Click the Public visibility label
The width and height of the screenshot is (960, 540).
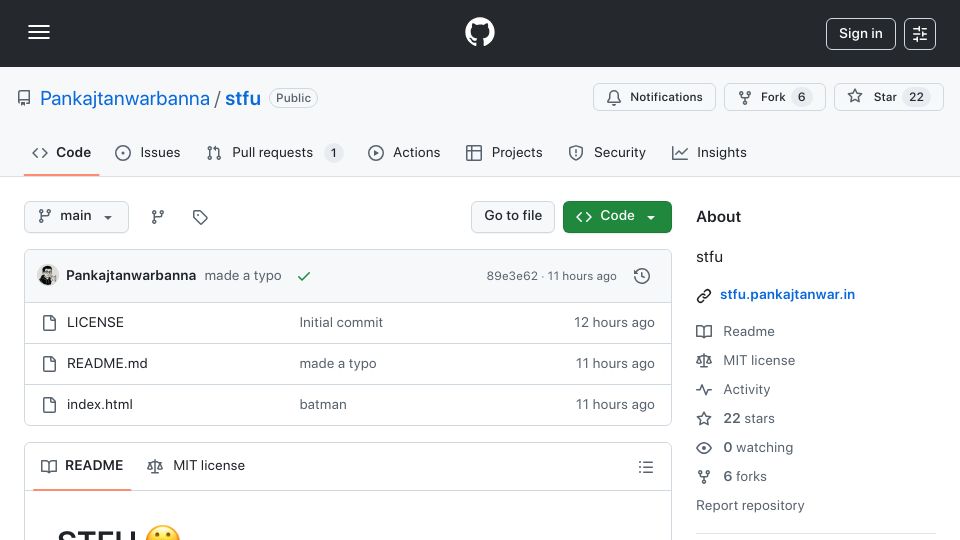point(293,98)
